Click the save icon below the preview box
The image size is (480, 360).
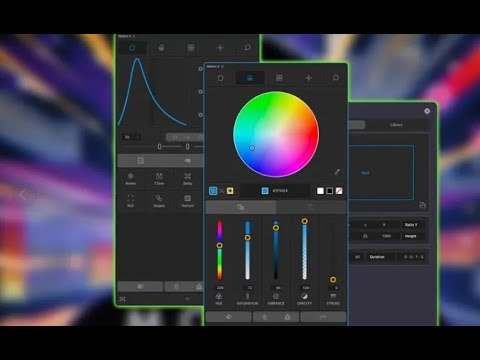(422, 205)
